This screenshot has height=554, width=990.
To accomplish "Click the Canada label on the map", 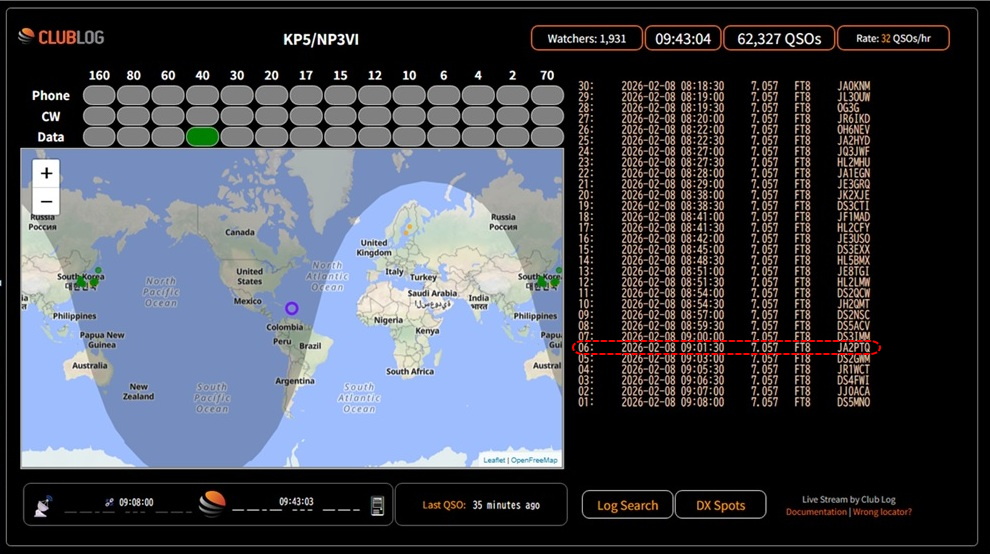I will click(x=240, y=232).
